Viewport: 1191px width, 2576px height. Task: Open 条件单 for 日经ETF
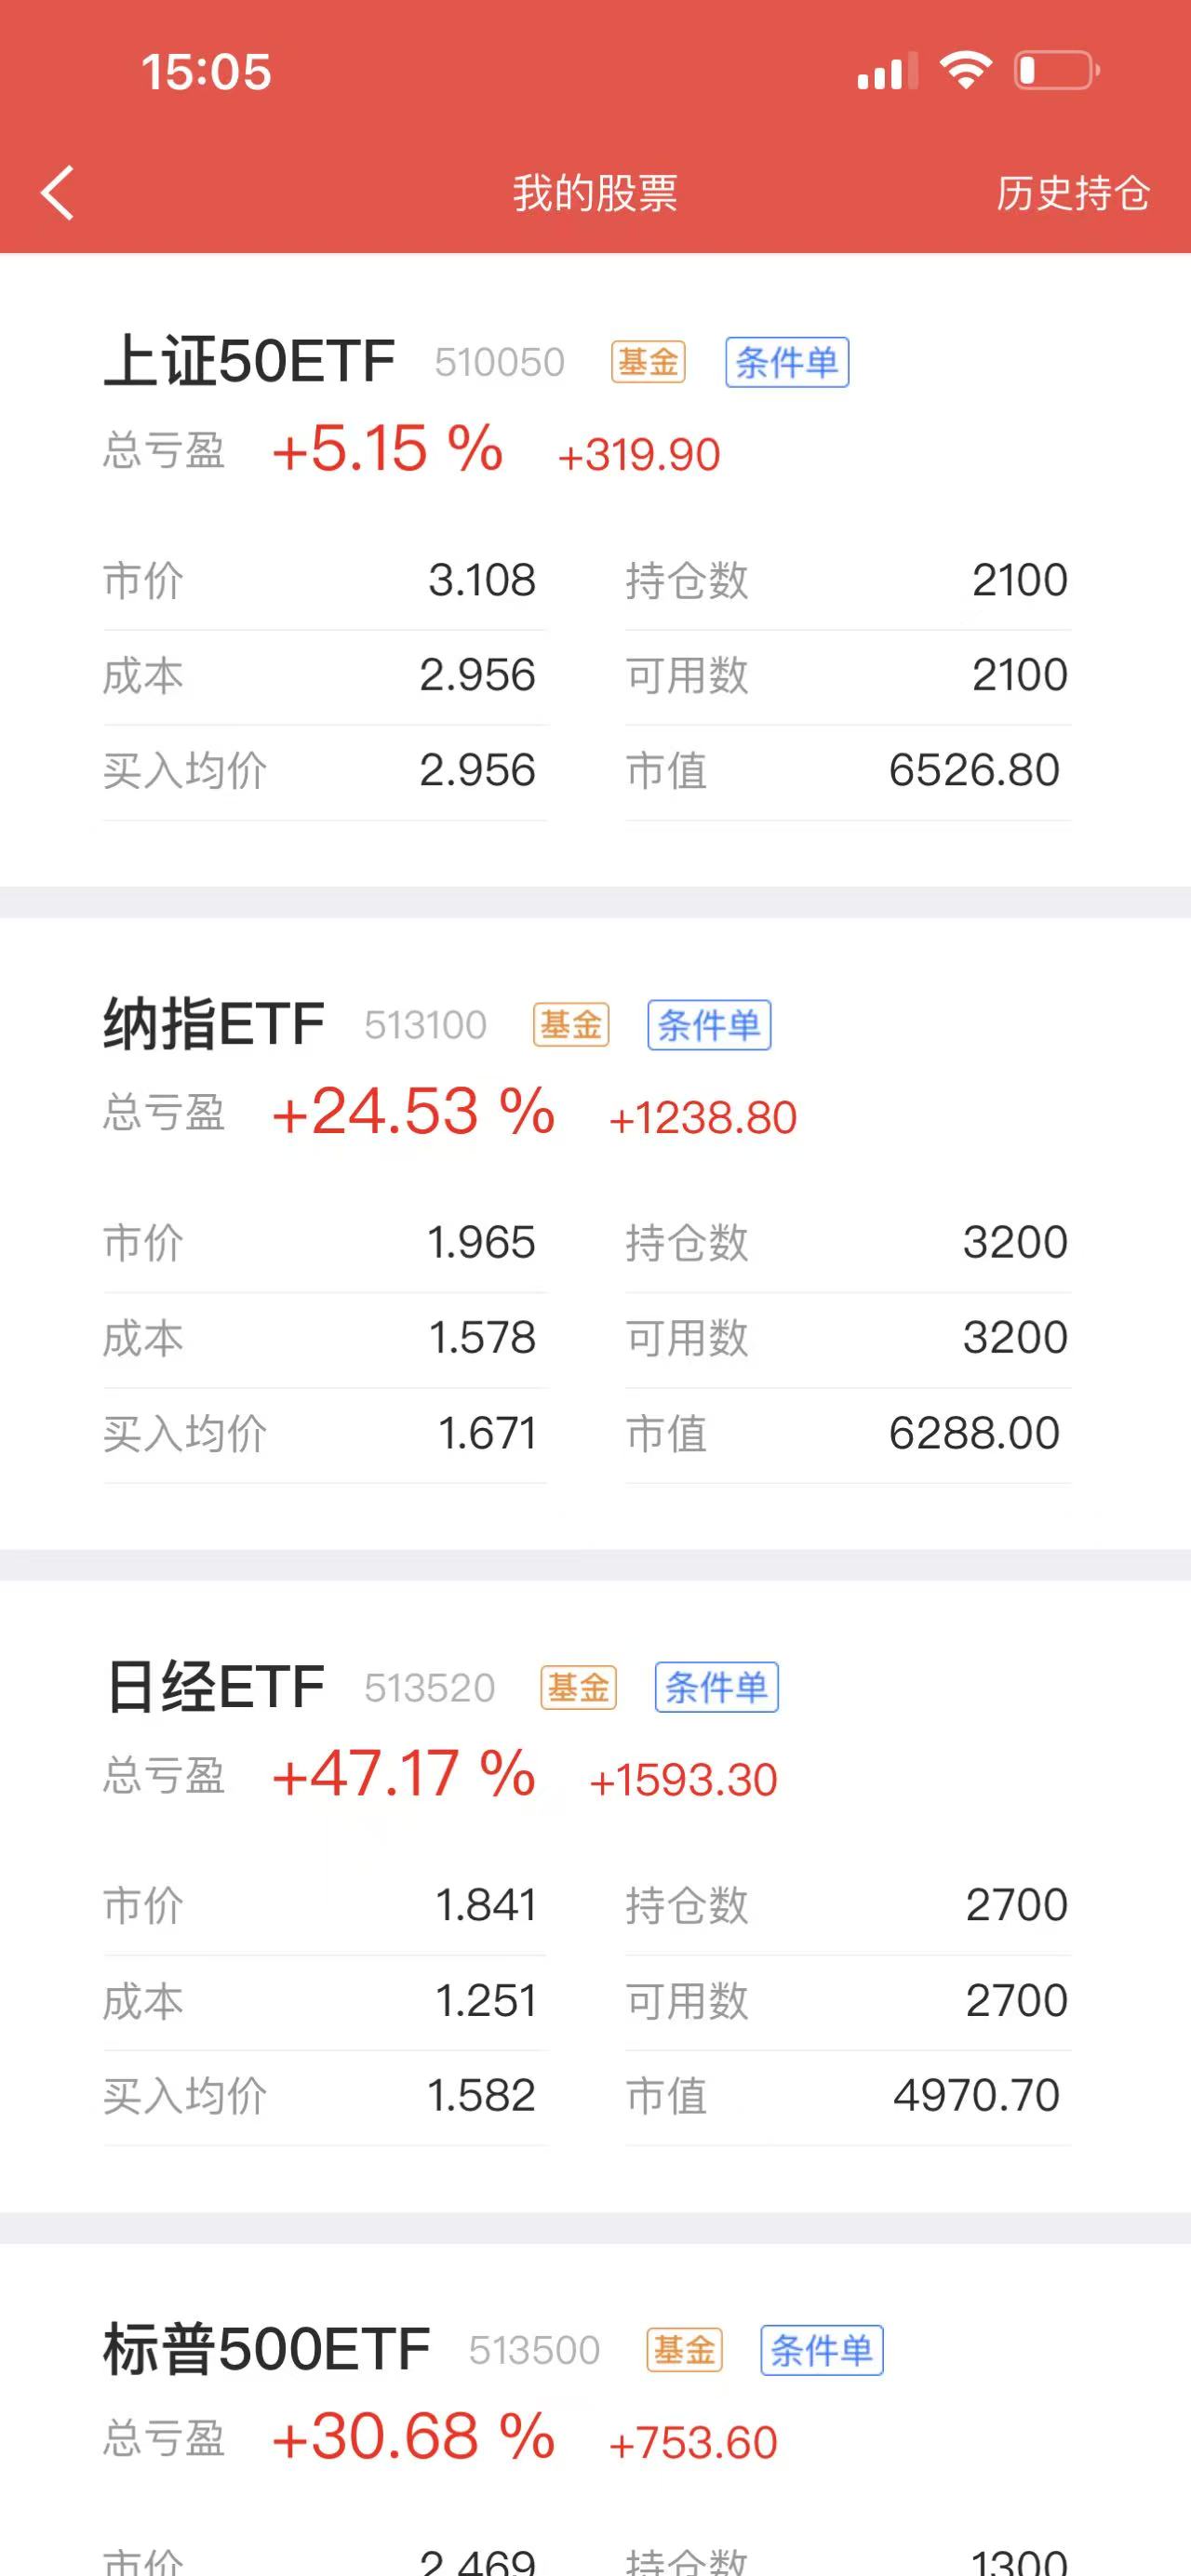716,1688
